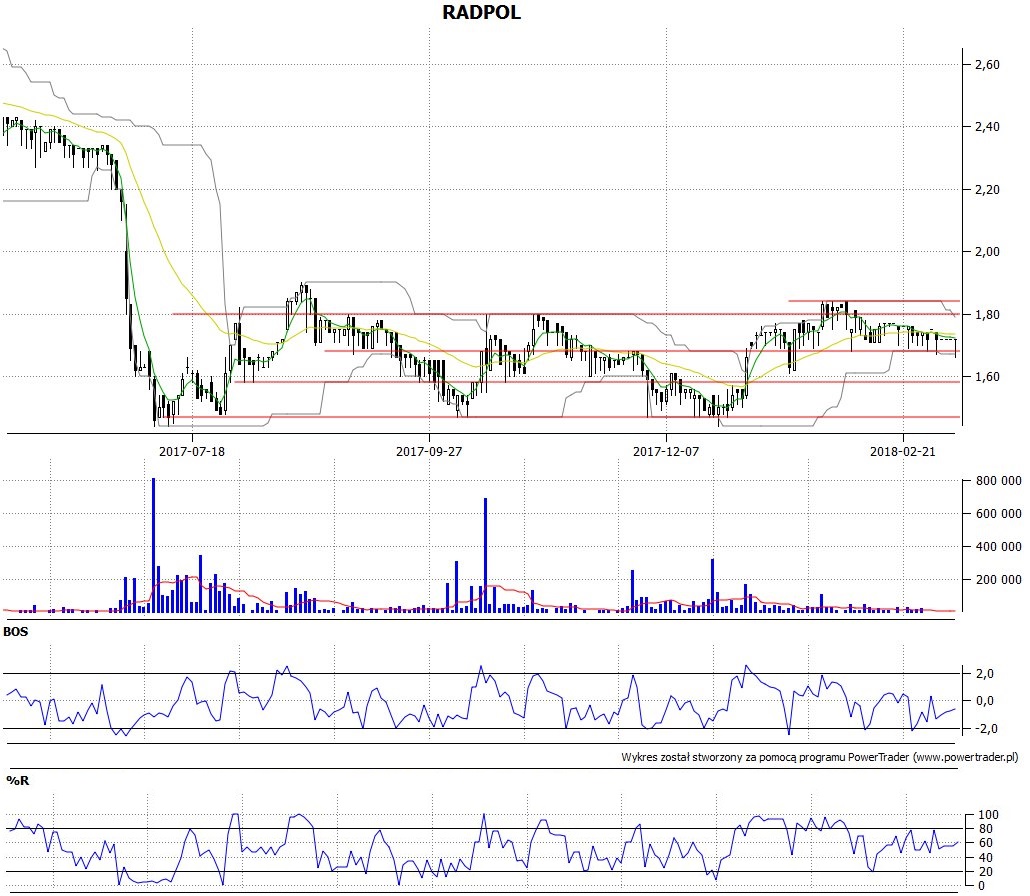1030x896 pixels.
Task: Click the 600 000 volume axis label
Action: click(998, 514)
